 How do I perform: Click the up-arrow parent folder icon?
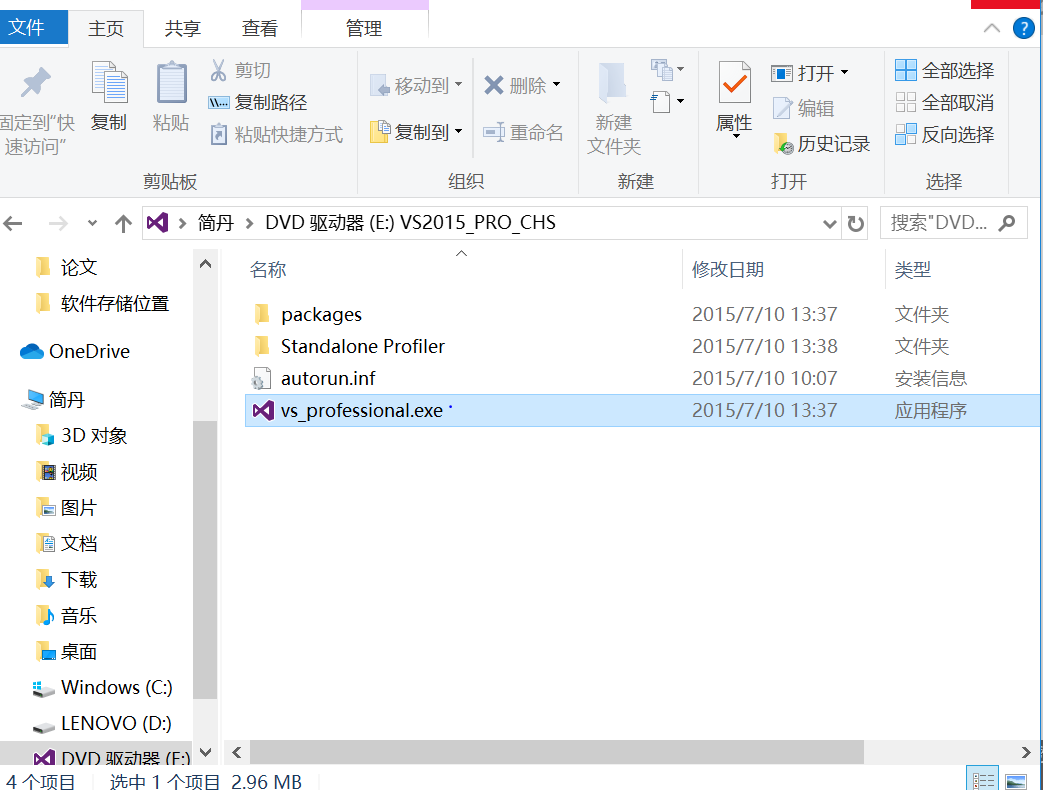pyautogui.click(x=123, y=223)
